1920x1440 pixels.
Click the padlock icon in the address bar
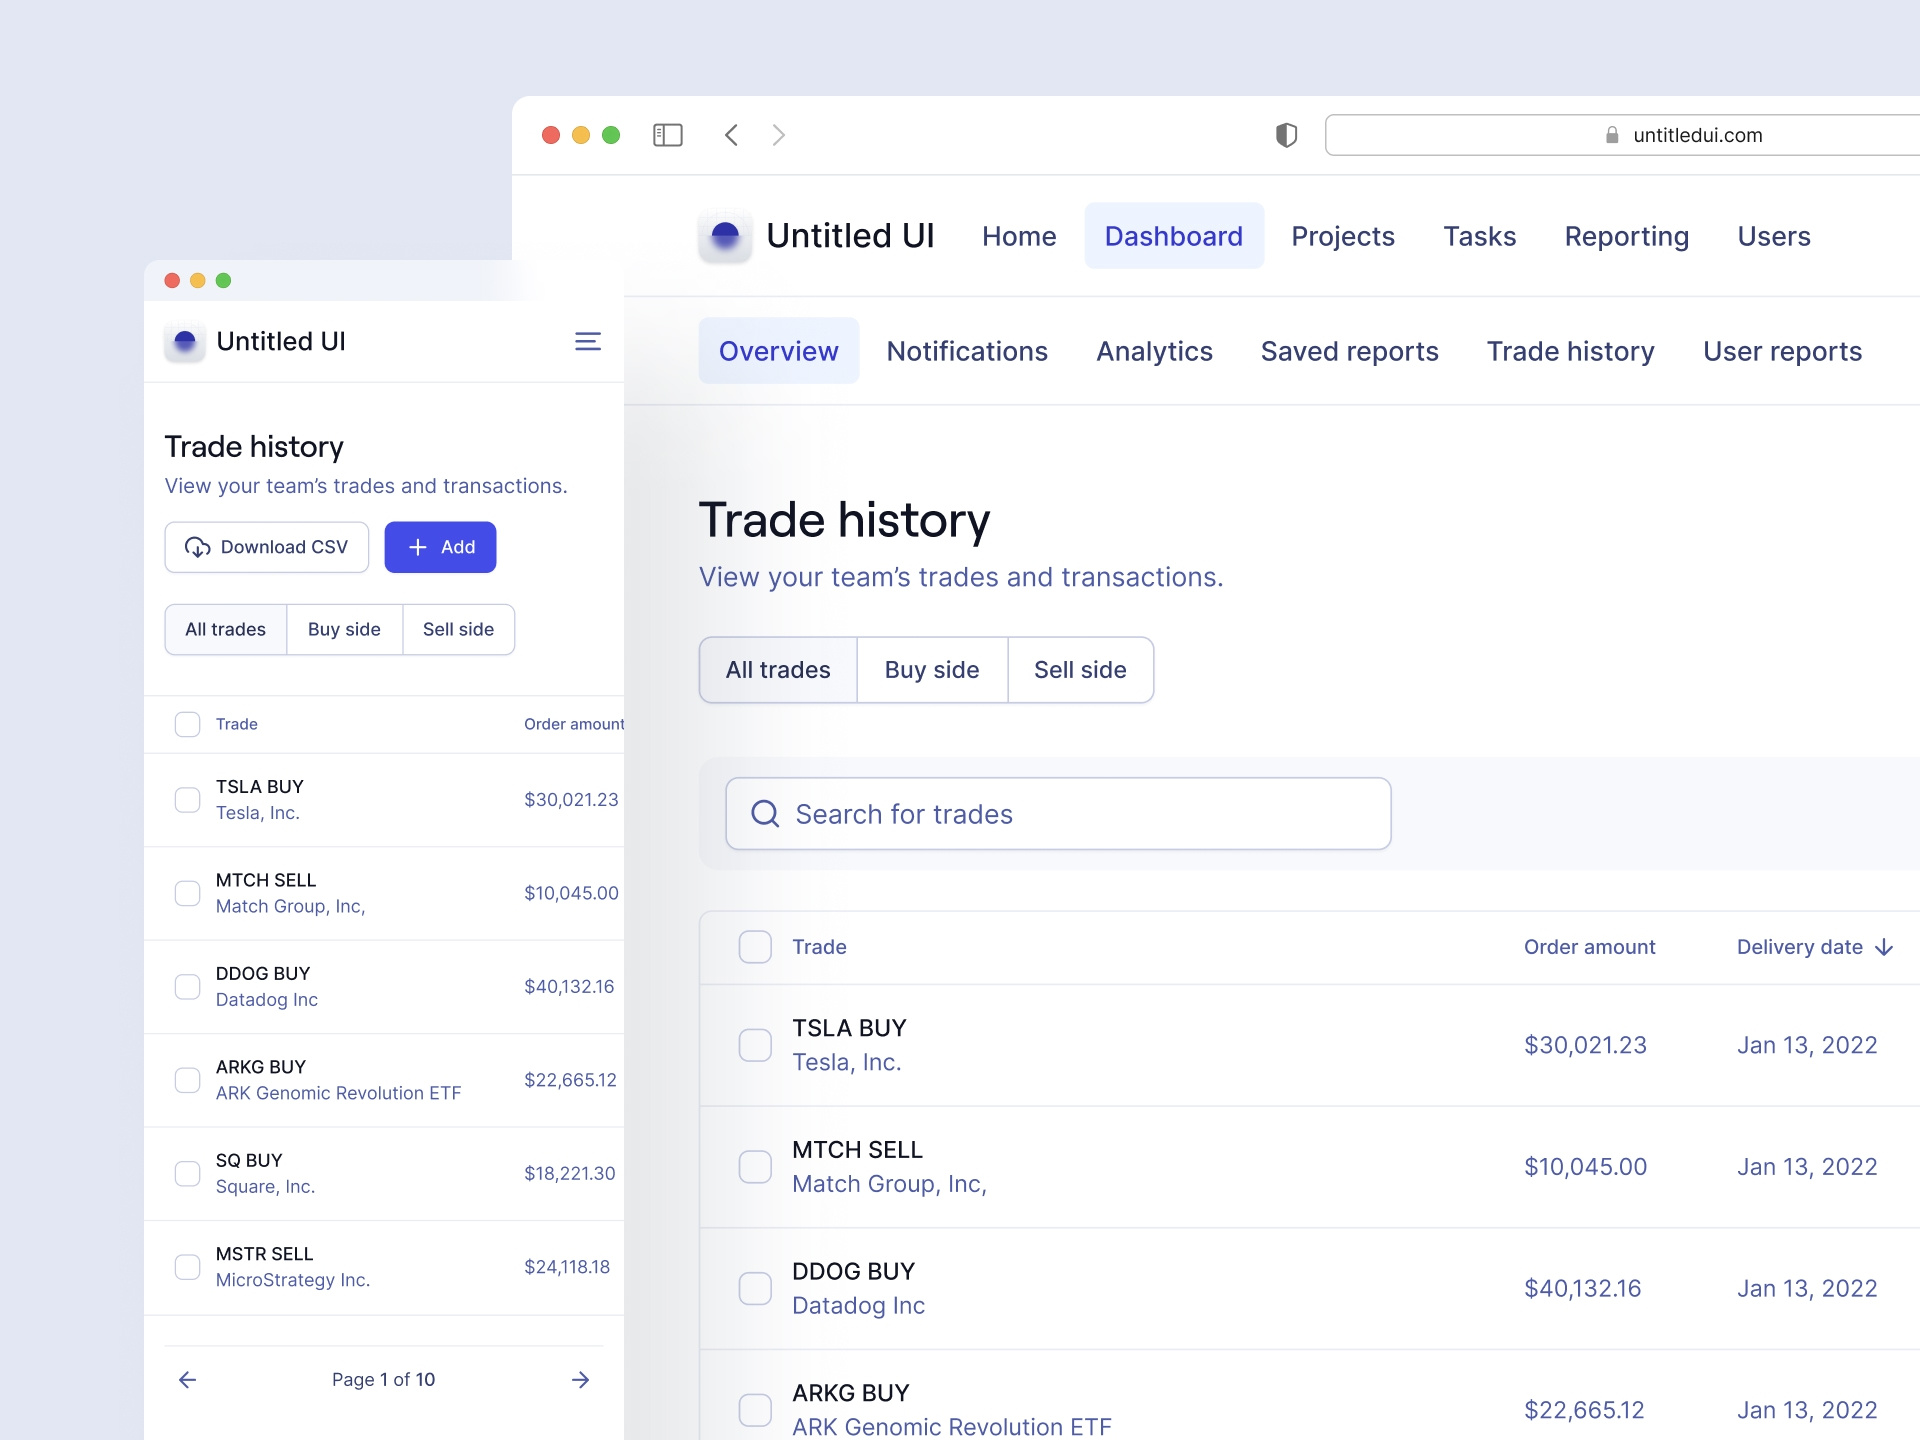1612,135
